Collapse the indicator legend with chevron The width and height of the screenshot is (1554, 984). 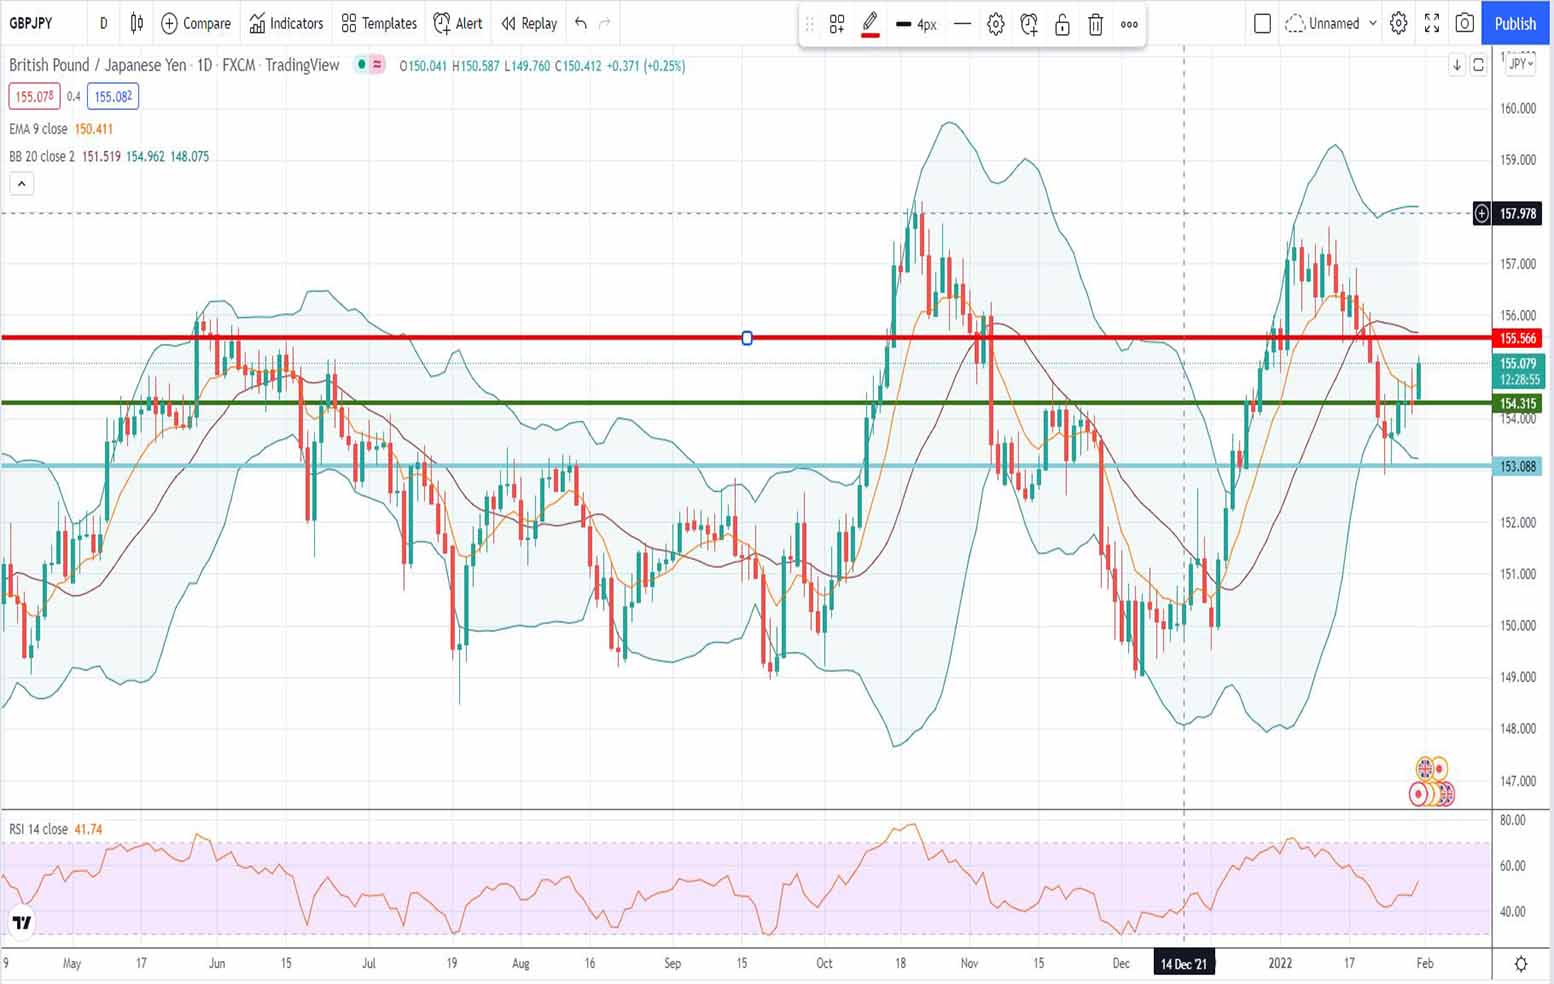[x=21, y=183]
